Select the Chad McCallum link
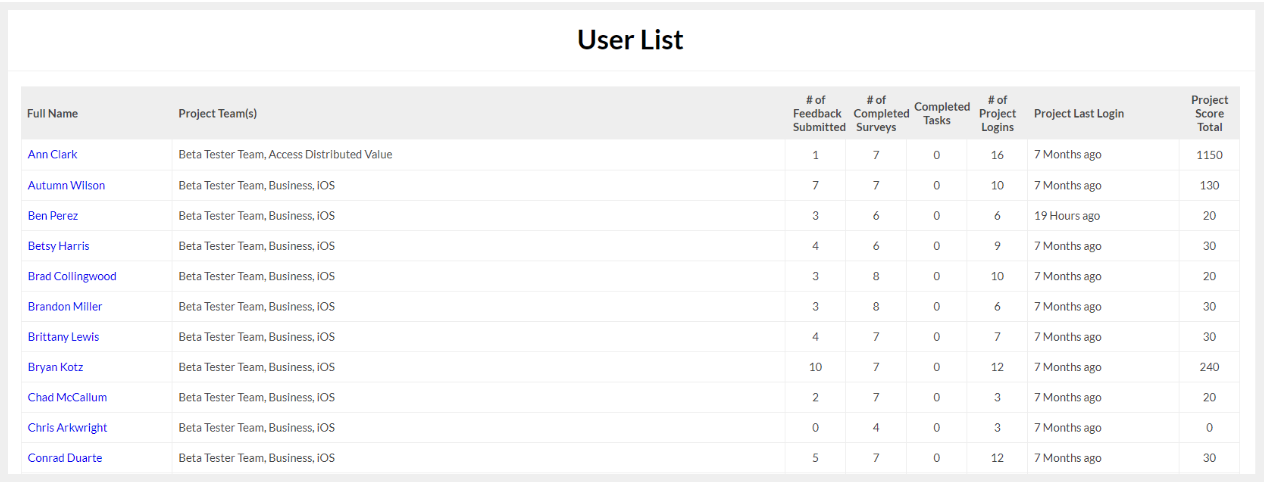 [67, 397]
